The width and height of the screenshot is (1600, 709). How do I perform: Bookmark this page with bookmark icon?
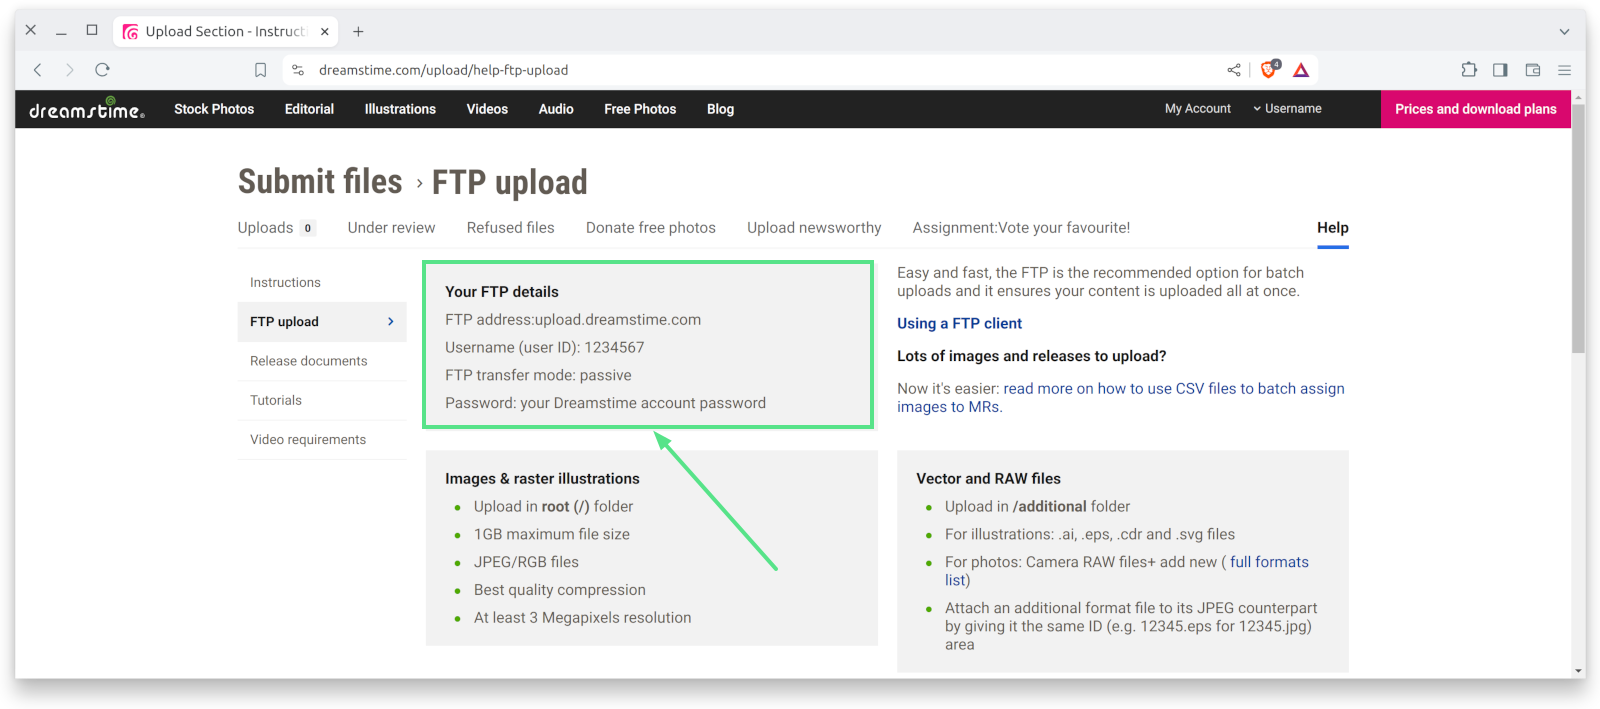260,70
